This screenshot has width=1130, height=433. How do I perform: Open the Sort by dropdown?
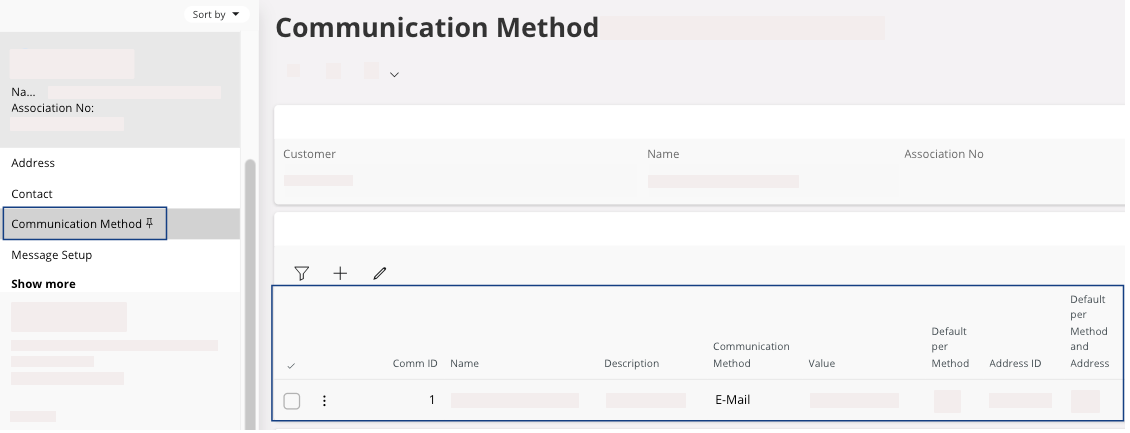pos(216,14)
